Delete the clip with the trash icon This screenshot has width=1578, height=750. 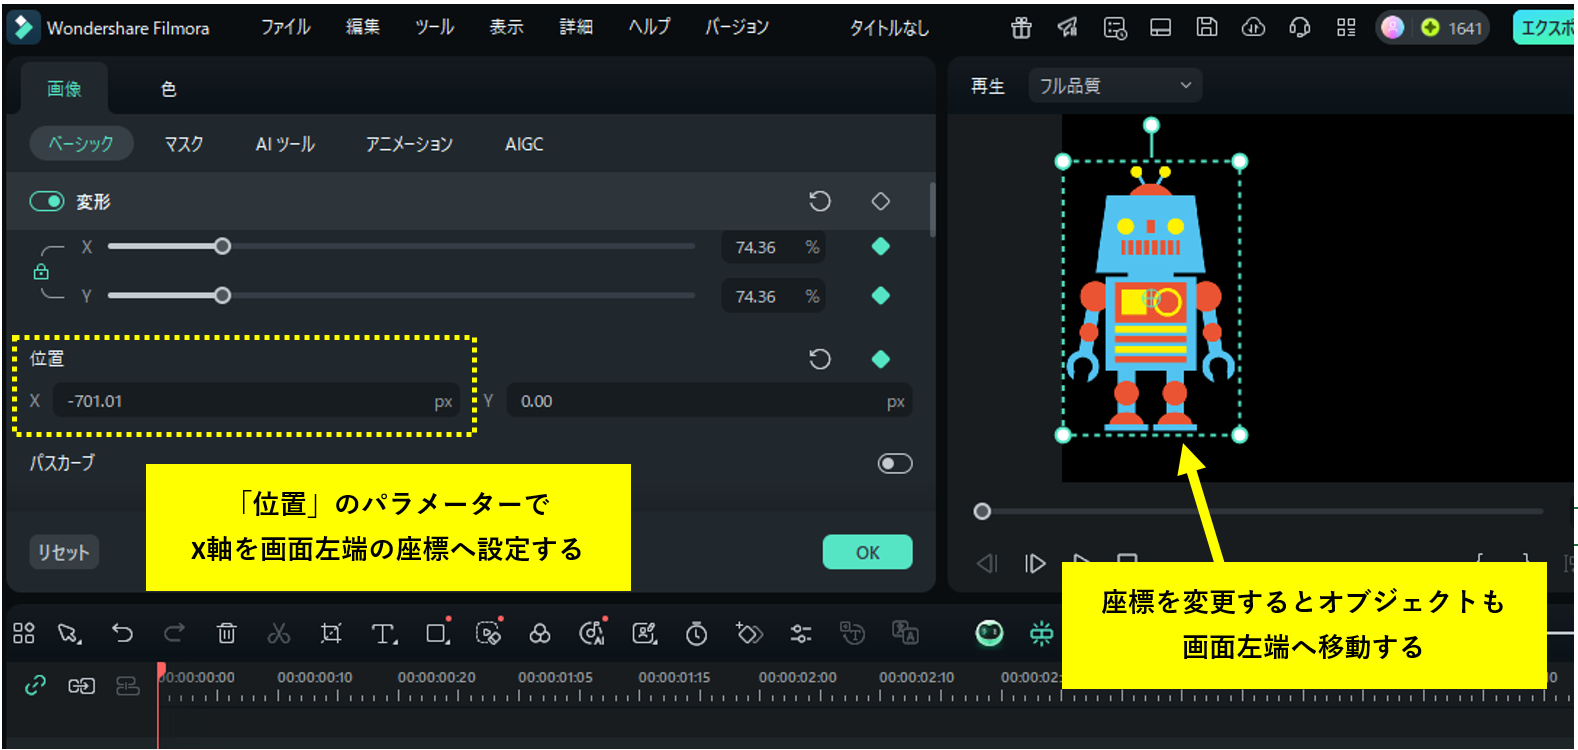click(x=227, y=633)
